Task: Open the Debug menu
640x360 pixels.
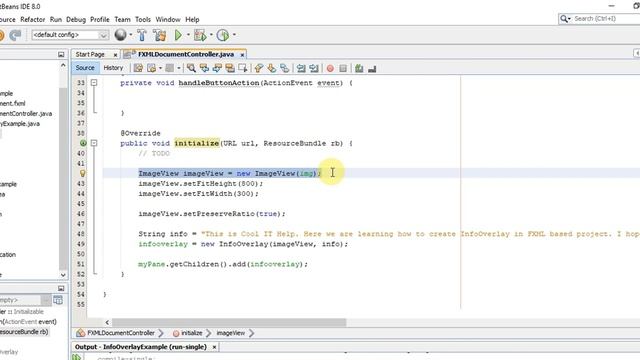Action: click(76, 20)
